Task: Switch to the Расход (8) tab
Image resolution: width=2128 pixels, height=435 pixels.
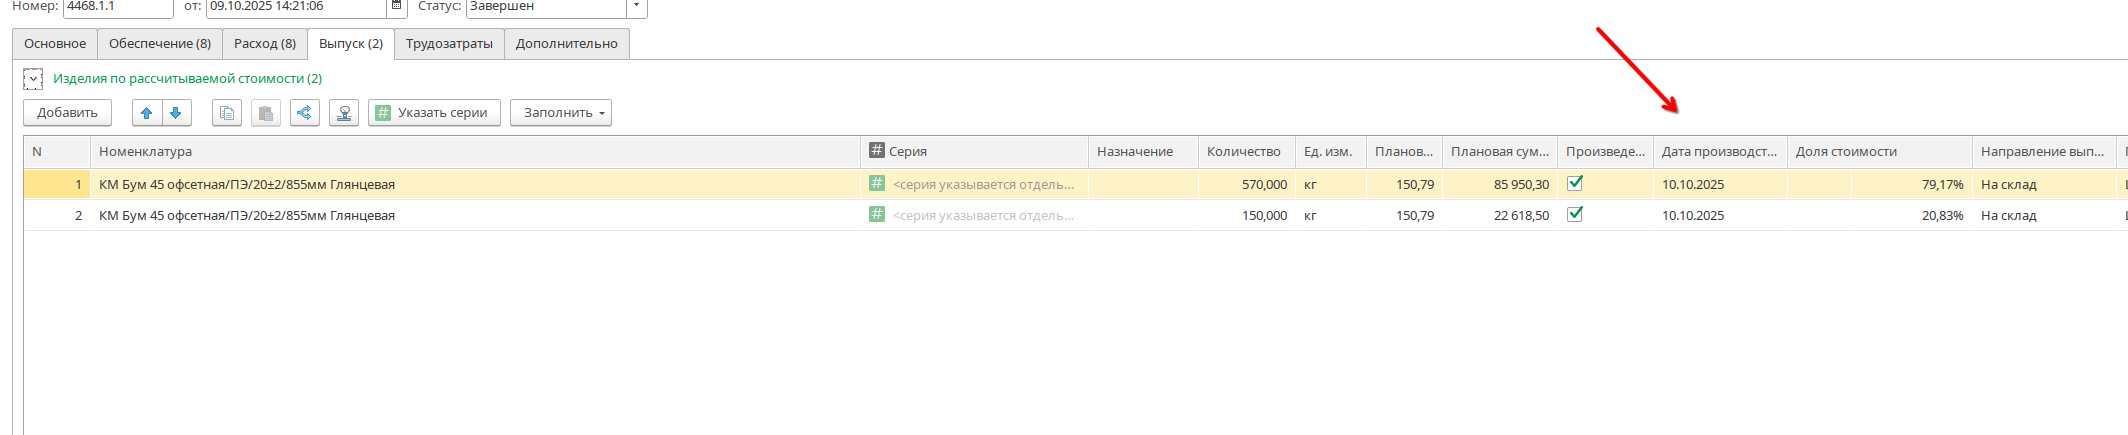Action: click(x=265, y=44)
